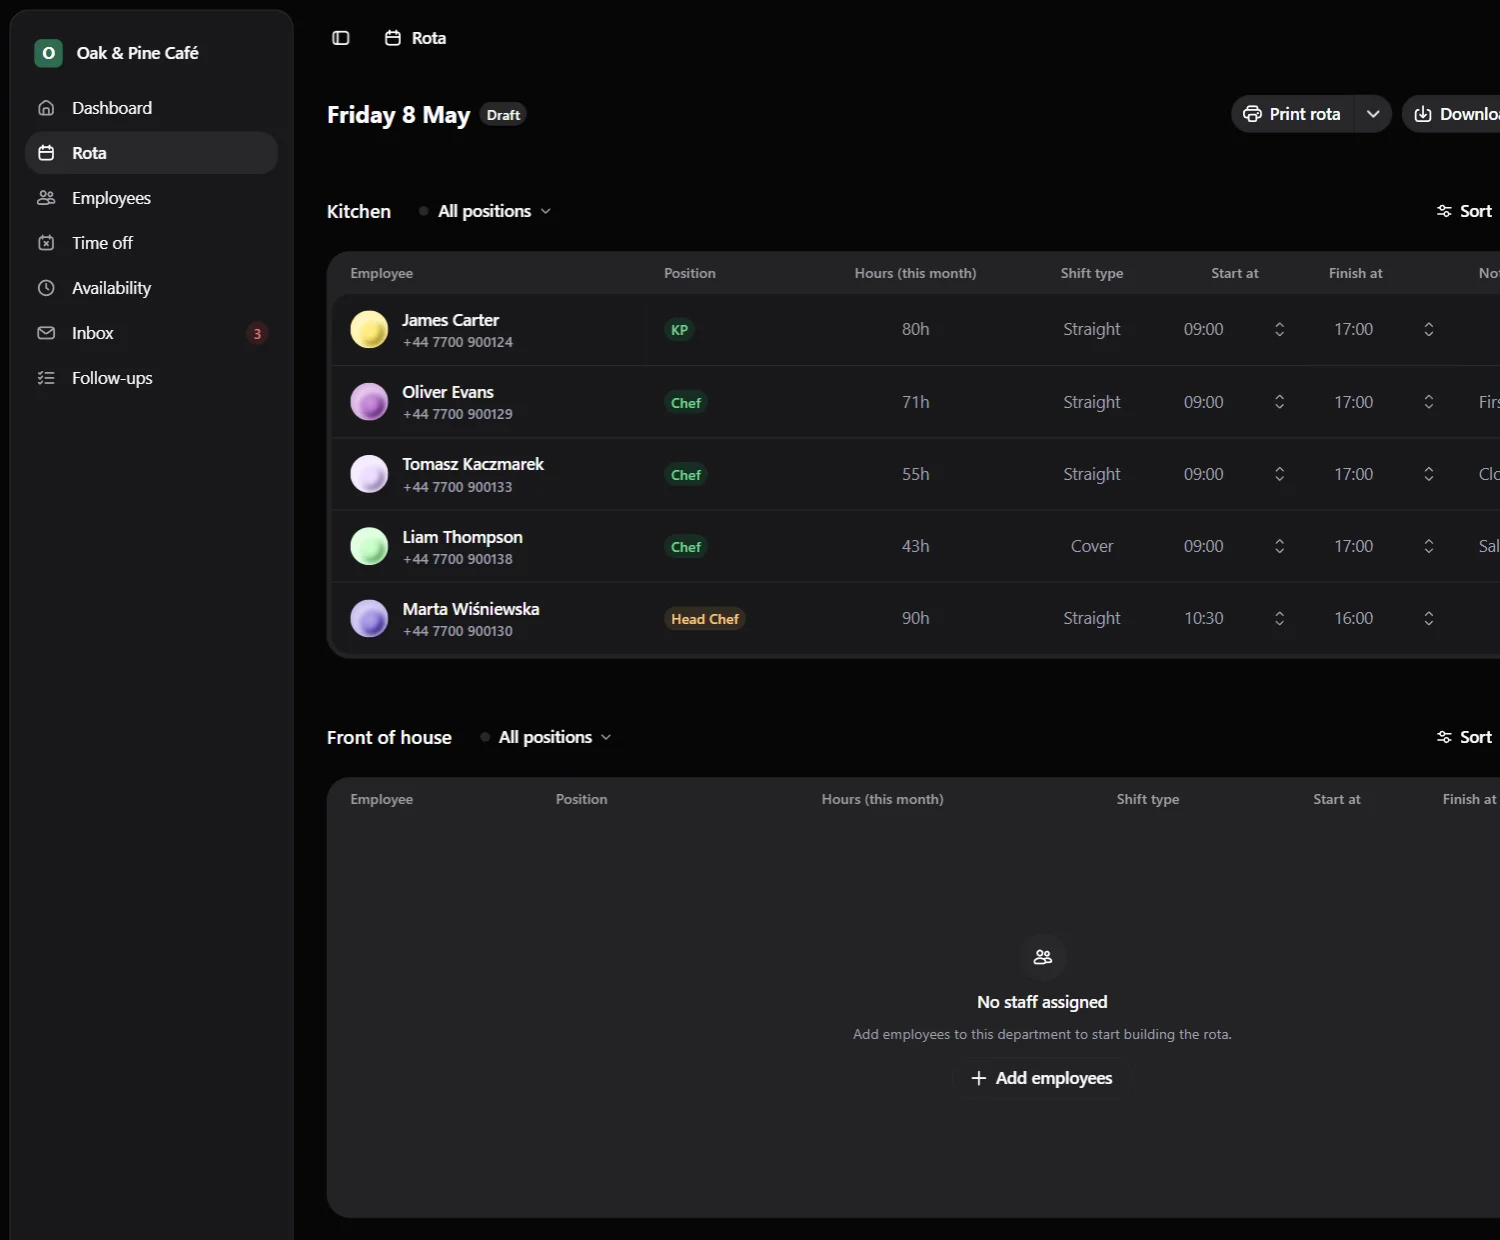The image size is (1500, 1240).
Task: Click the Download button
Action: (x=1451, y=114)
